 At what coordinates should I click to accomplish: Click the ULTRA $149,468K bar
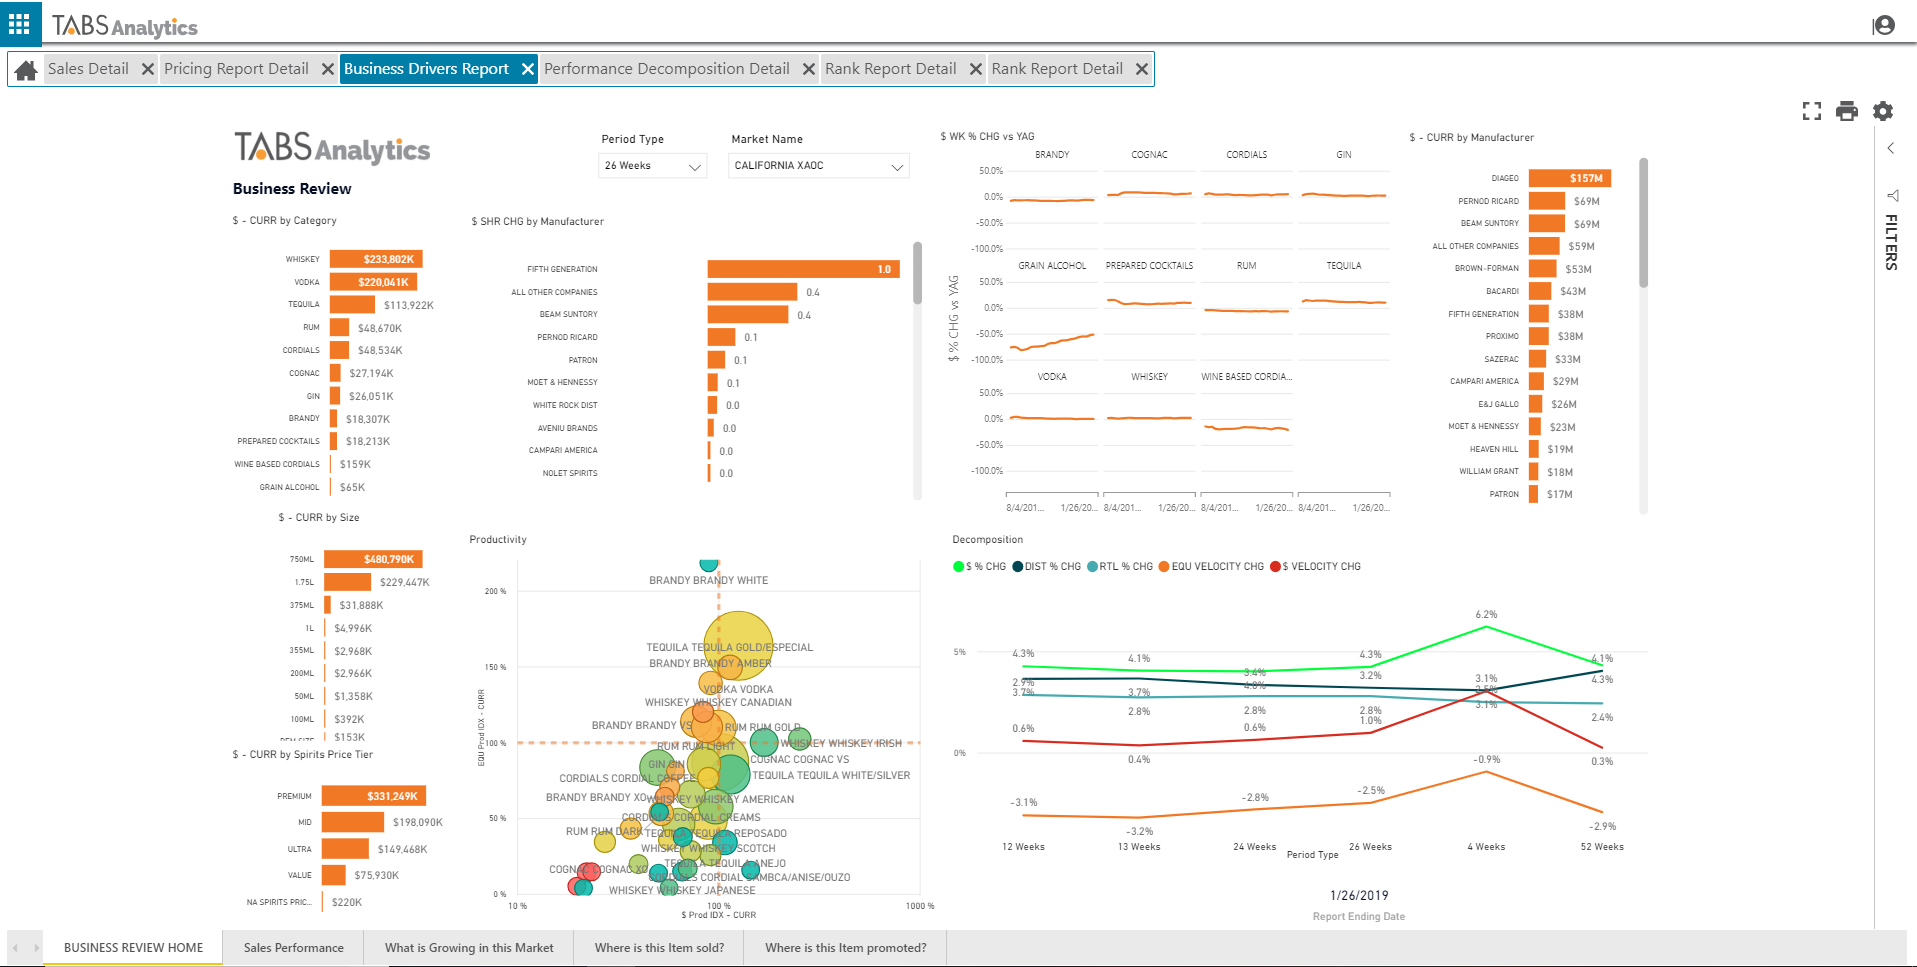(346, 849)
